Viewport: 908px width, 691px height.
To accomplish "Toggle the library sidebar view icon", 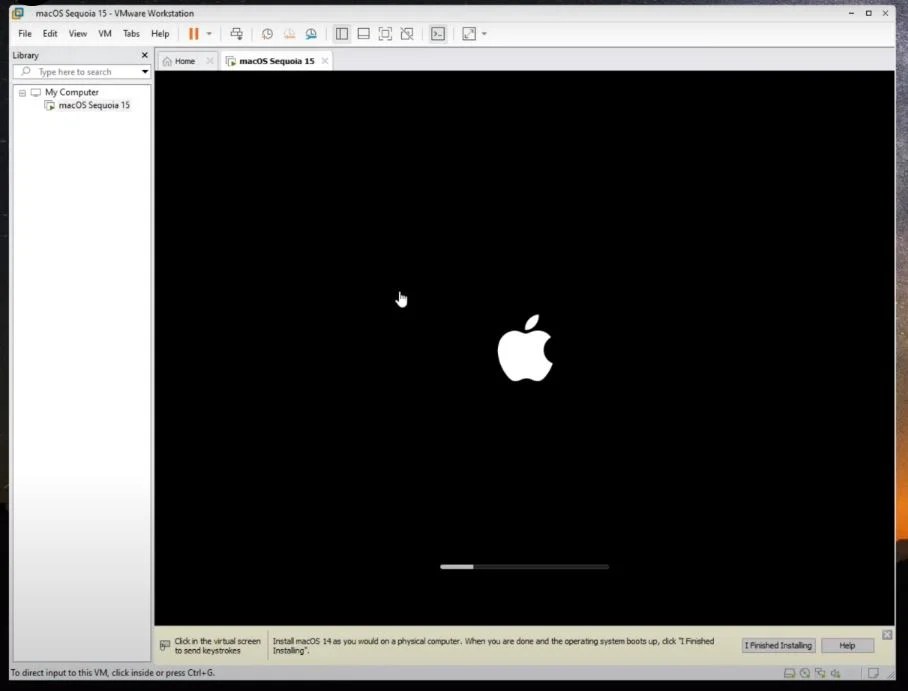I will click(342, 34).
